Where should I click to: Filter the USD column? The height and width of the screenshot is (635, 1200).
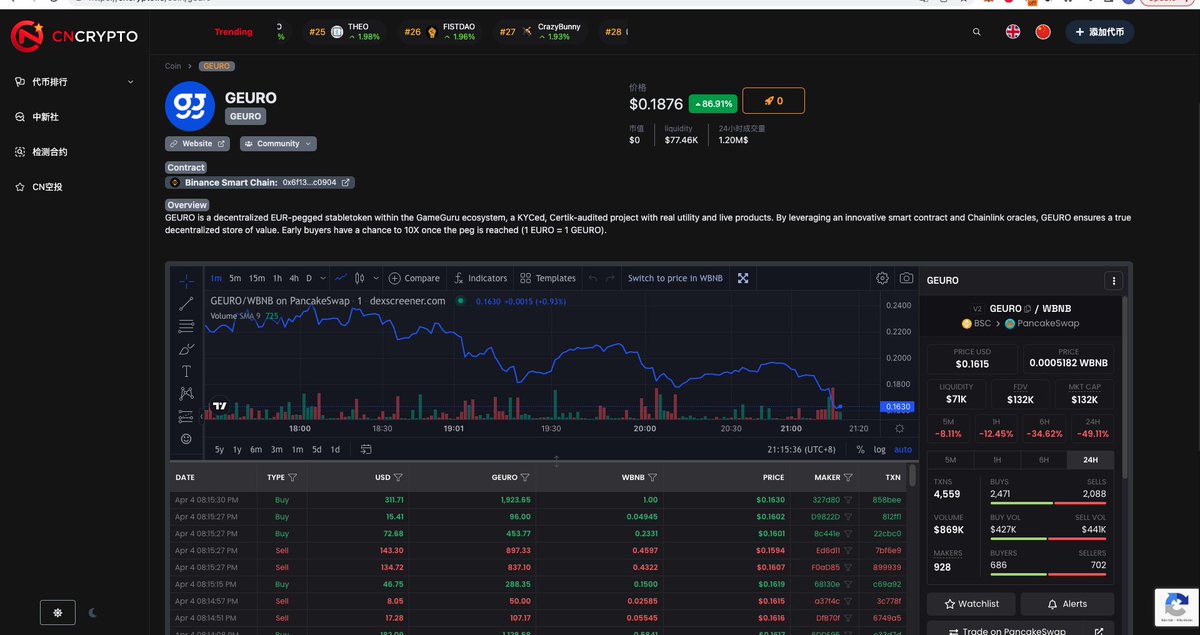click(398, 478)
